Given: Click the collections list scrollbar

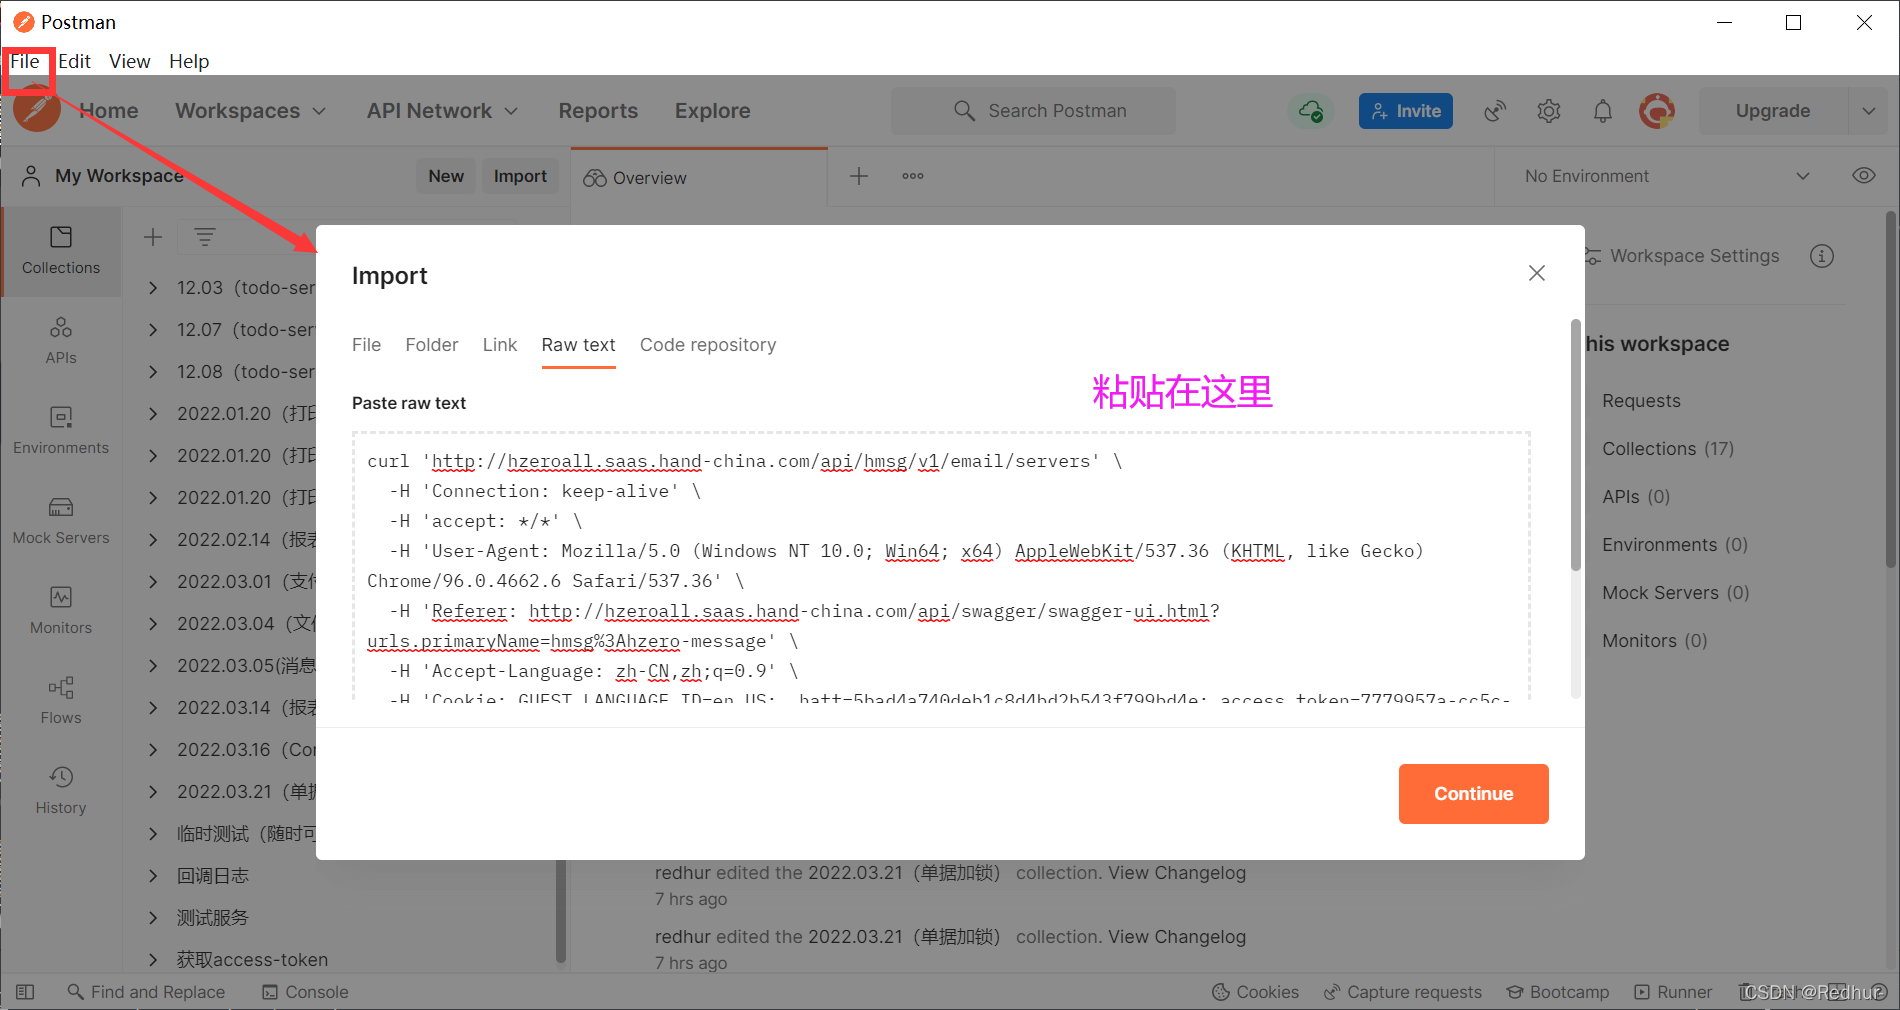Looking at the screenshot, I should [x=561, y=910].
